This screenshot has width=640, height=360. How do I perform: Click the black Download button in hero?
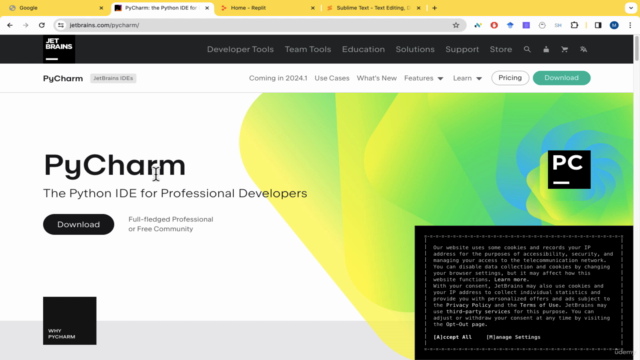click(x=78, y=224)
